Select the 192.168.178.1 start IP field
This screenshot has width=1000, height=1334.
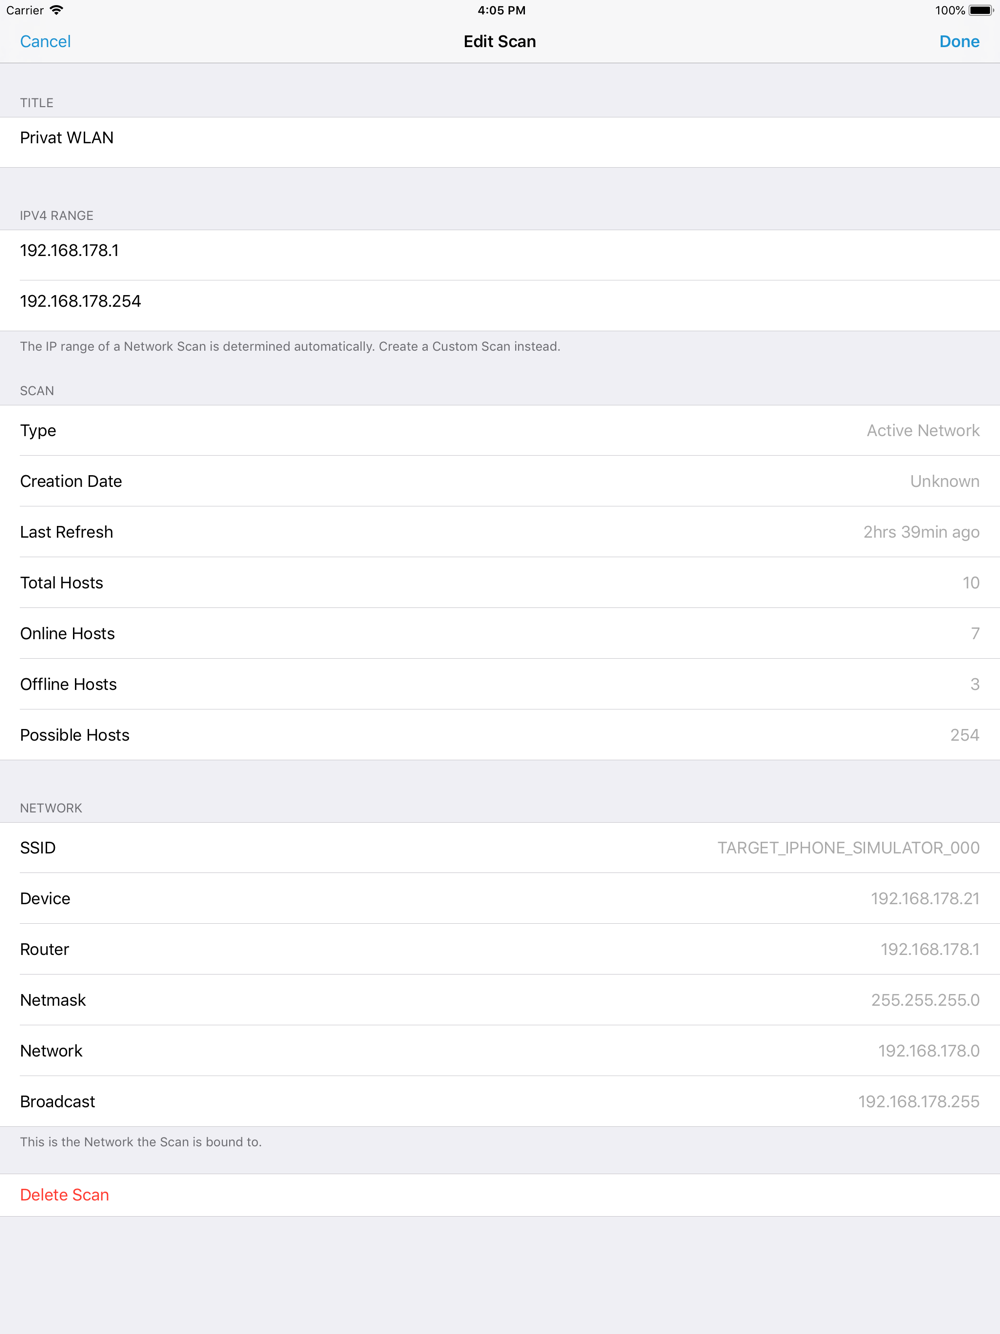[500, 255]
